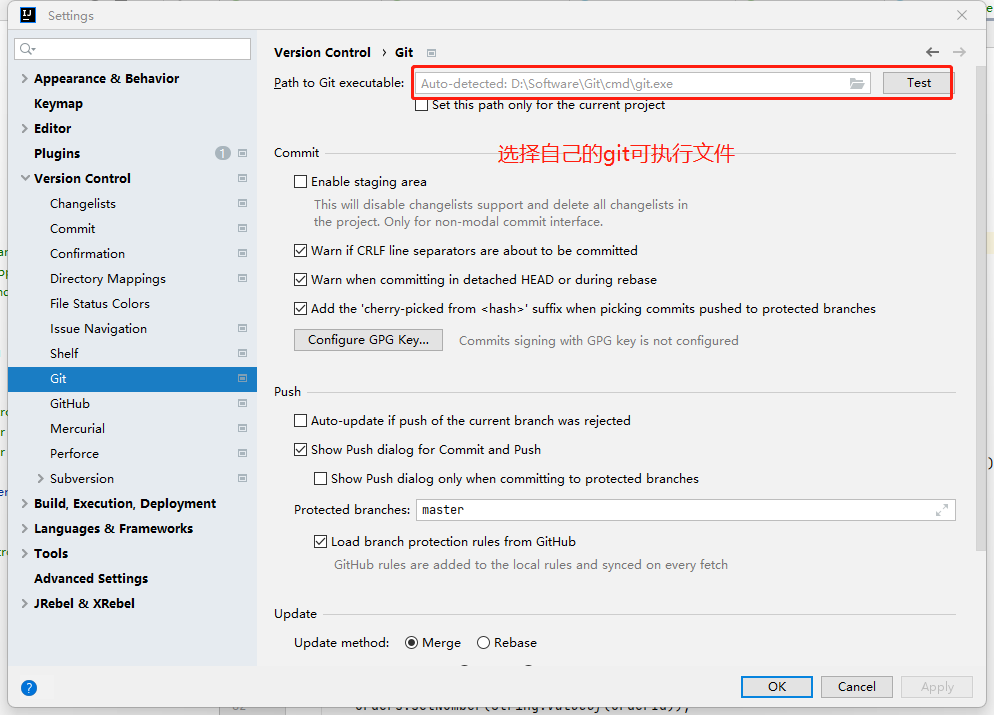Expand Appearance & Behavior section

click(x=25, y=79)
